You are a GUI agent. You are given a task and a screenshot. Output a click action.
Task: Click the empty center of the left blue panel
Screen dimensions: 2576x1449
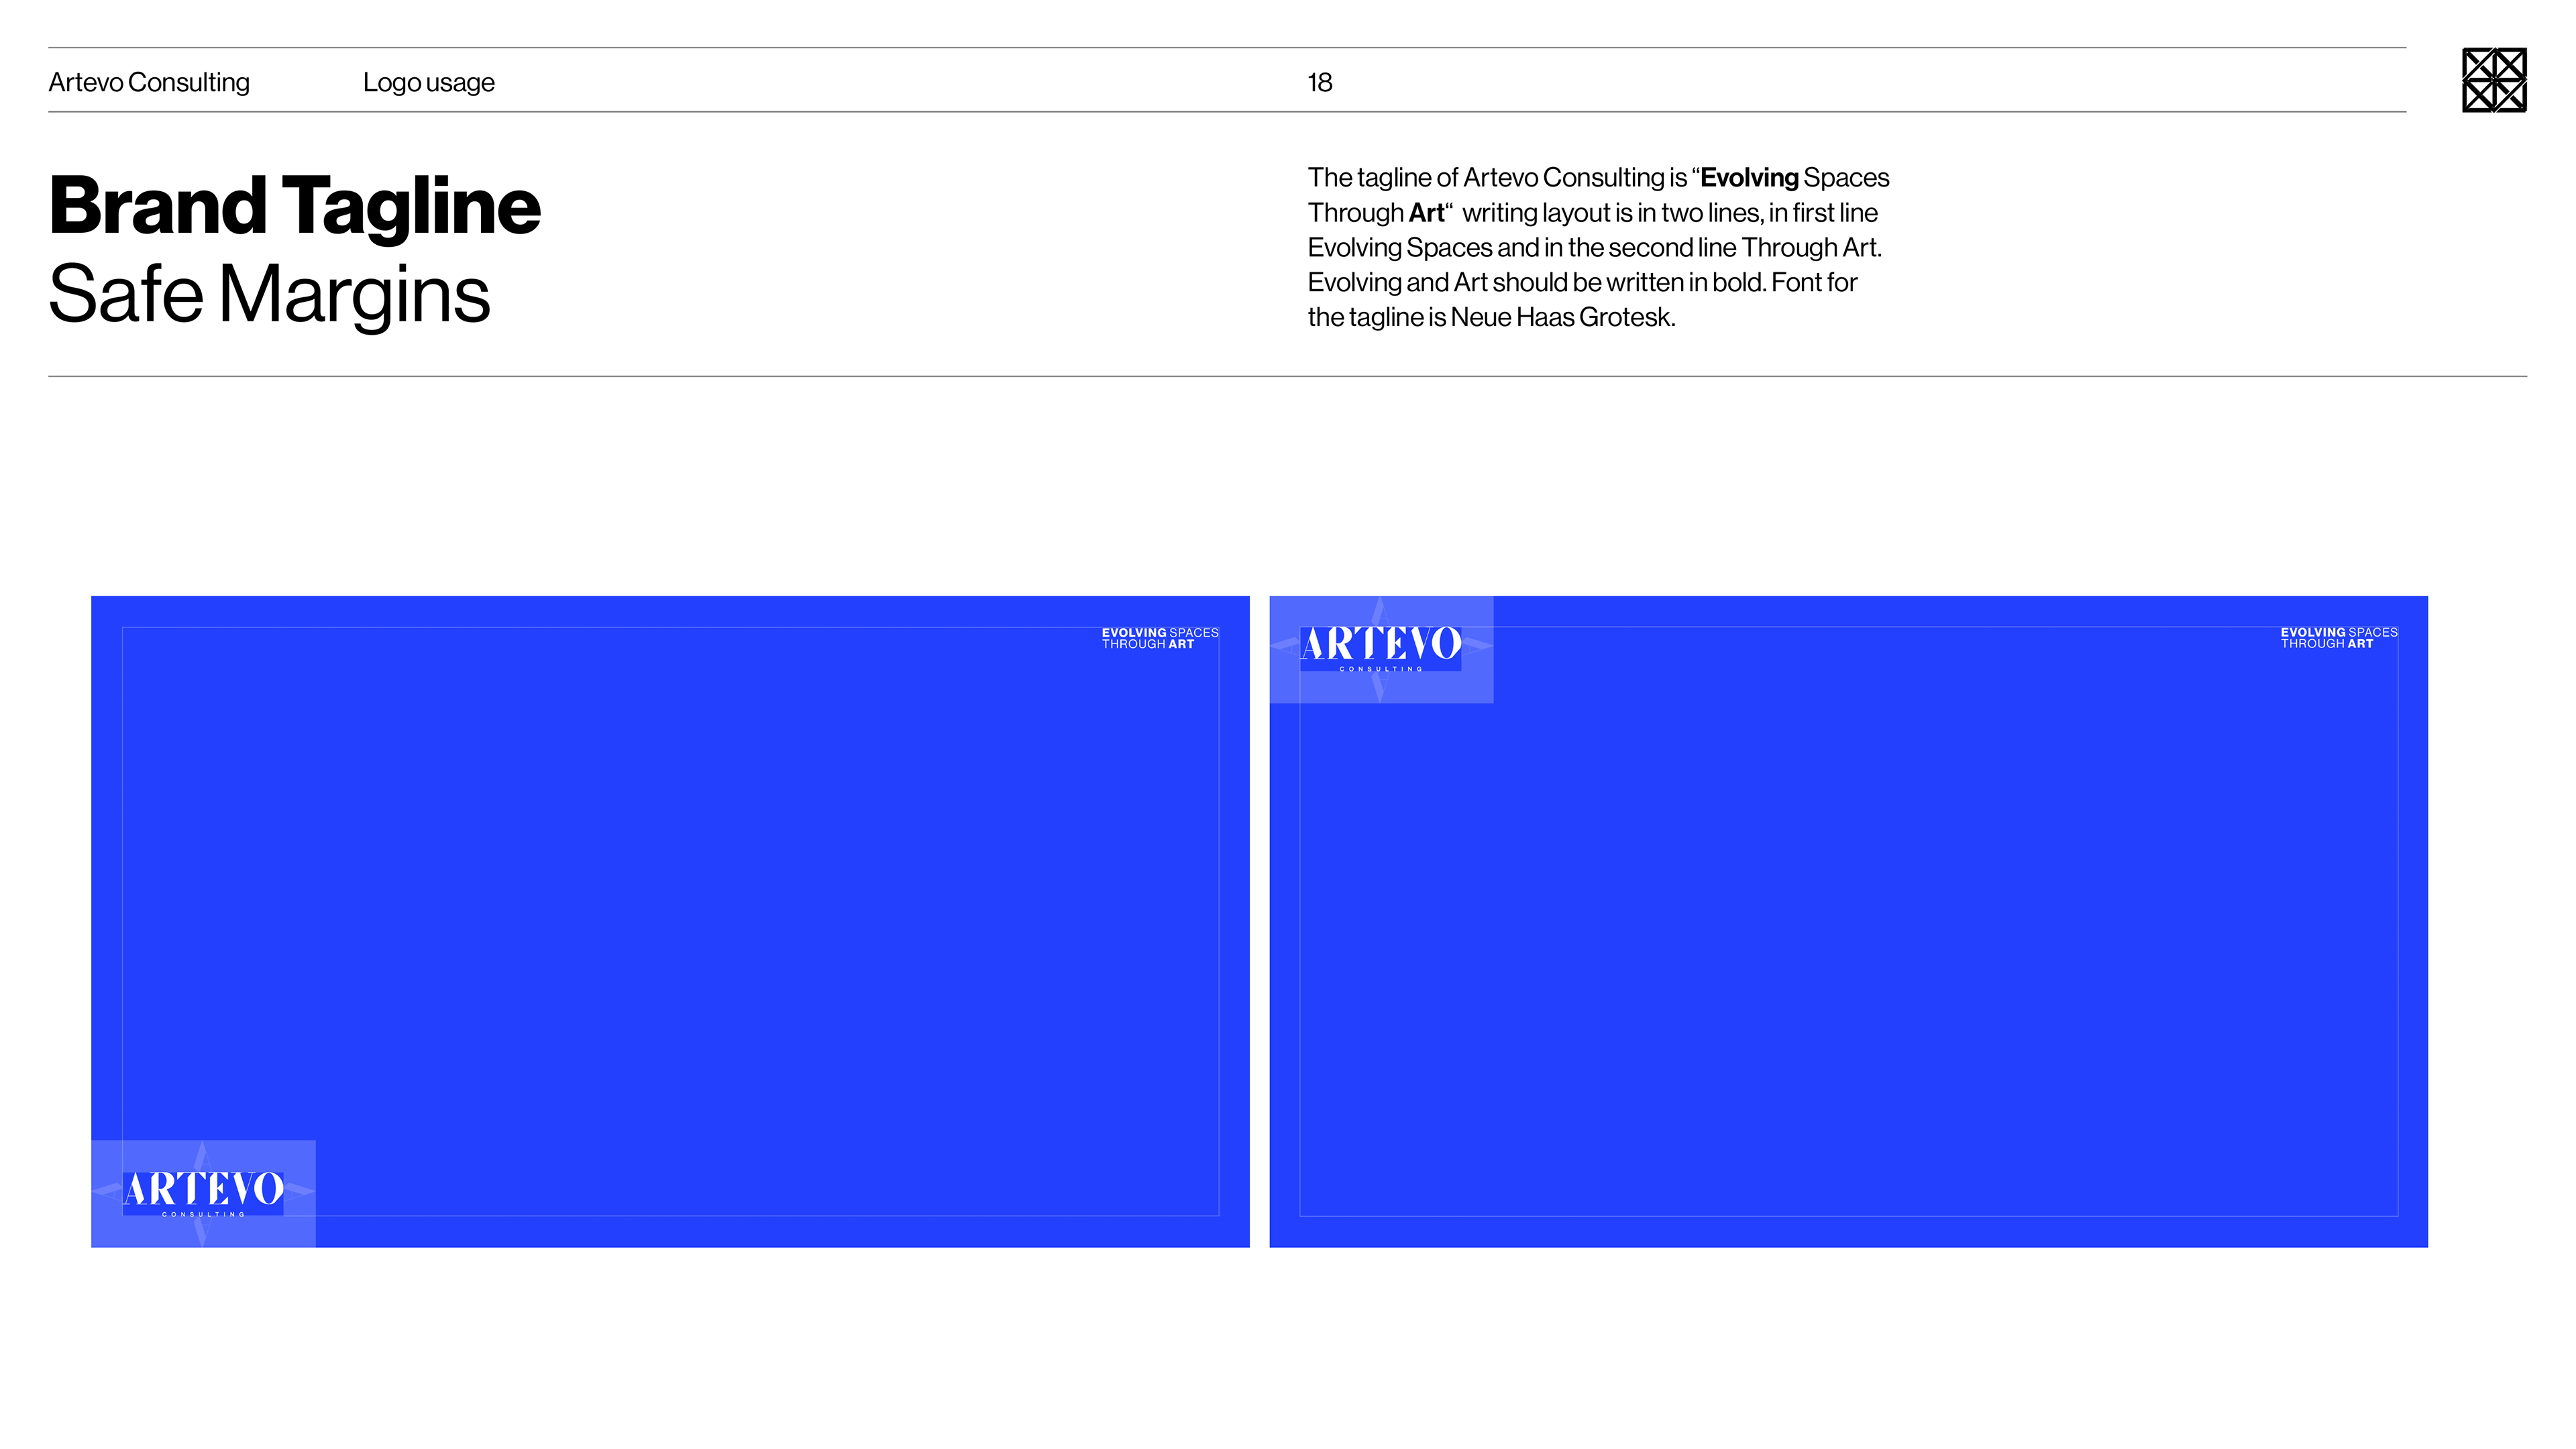click(x=670, y=920)
